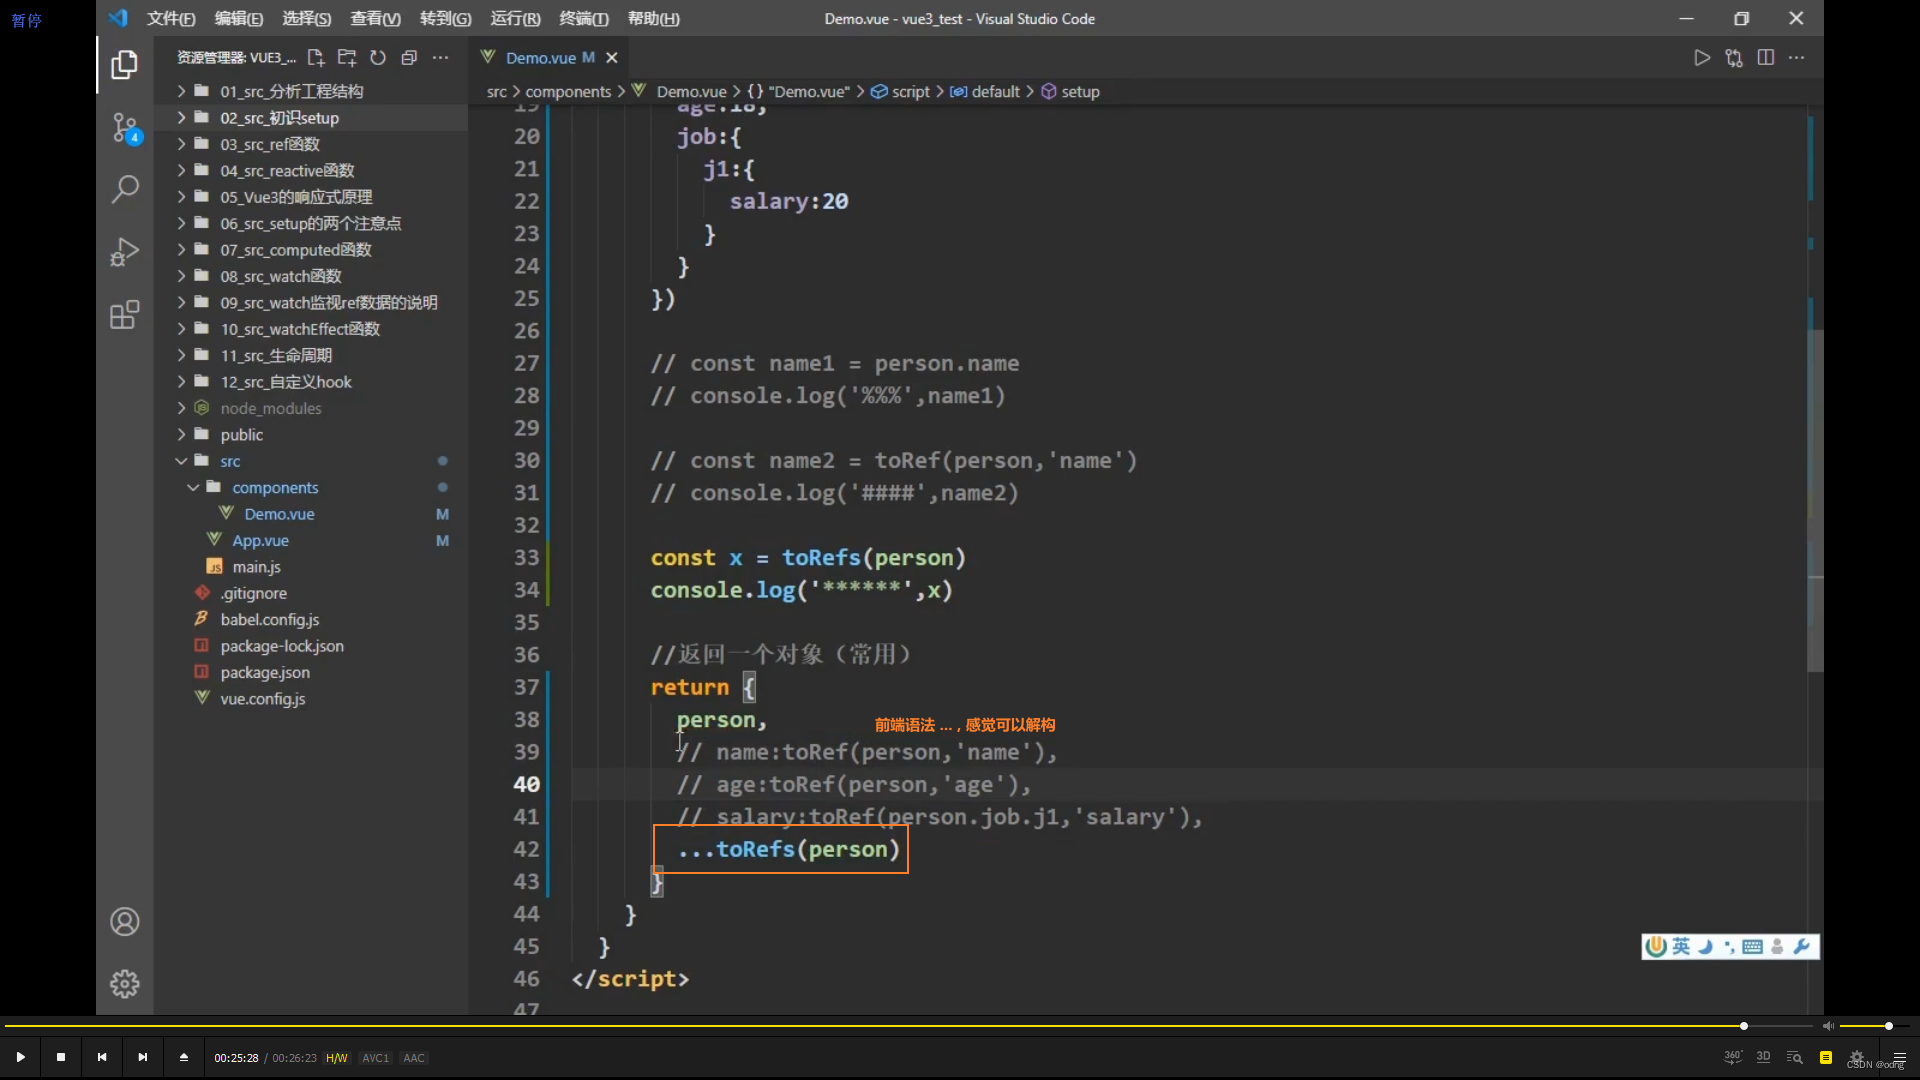Open the 终端(T) menu
Viewport: 1920px width, 1080px height.
click(x=584, y=18)
